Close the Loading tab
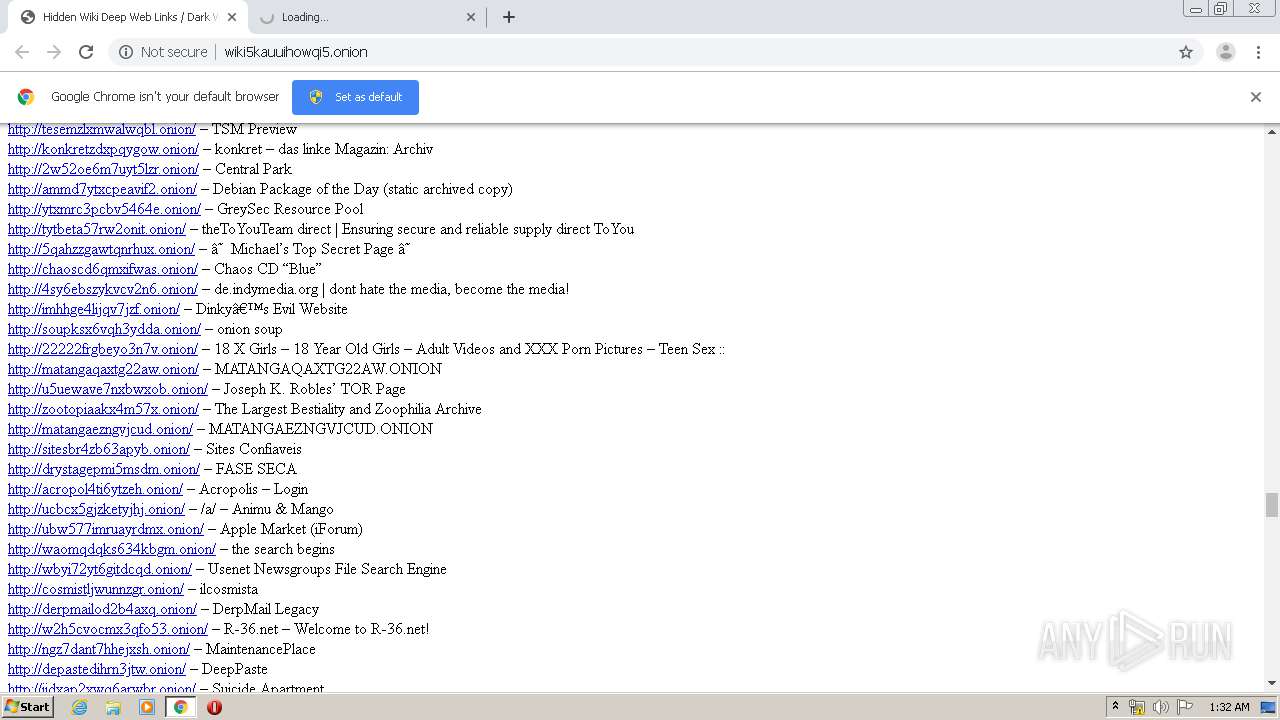Screen dimensions: 1280x720 (472, 17)
